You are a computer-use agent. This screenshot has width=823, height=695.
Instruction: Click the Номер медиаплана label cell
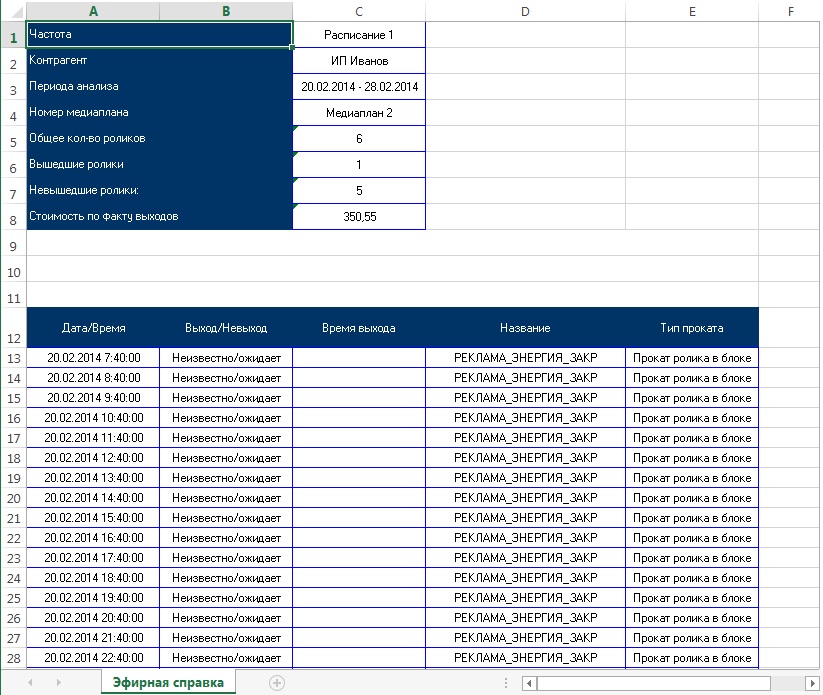tap(160, 112)
